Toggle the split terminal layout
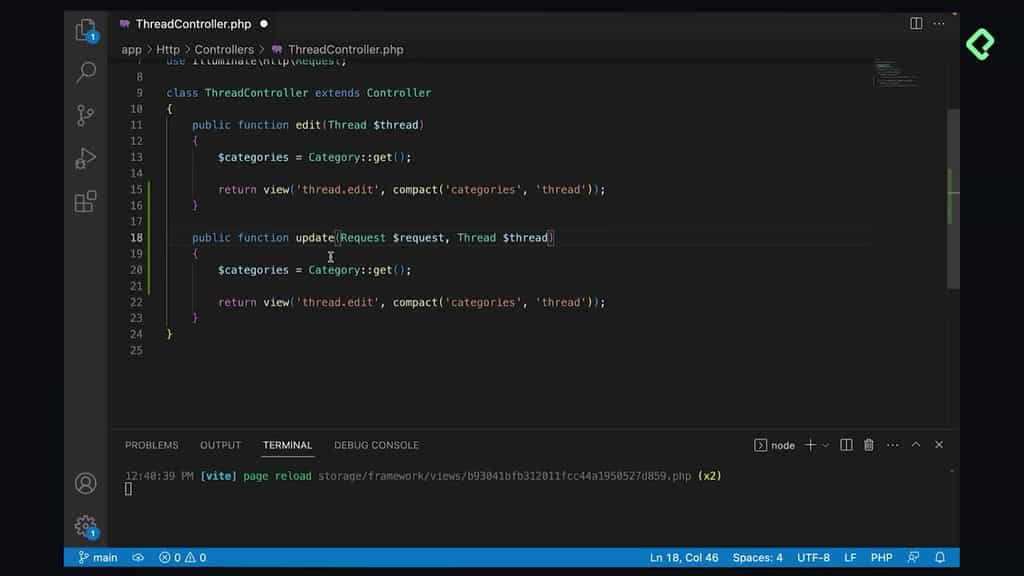The width and height of the screenshot is (1024, 576). pyautogui.click(x=845, y=445)
